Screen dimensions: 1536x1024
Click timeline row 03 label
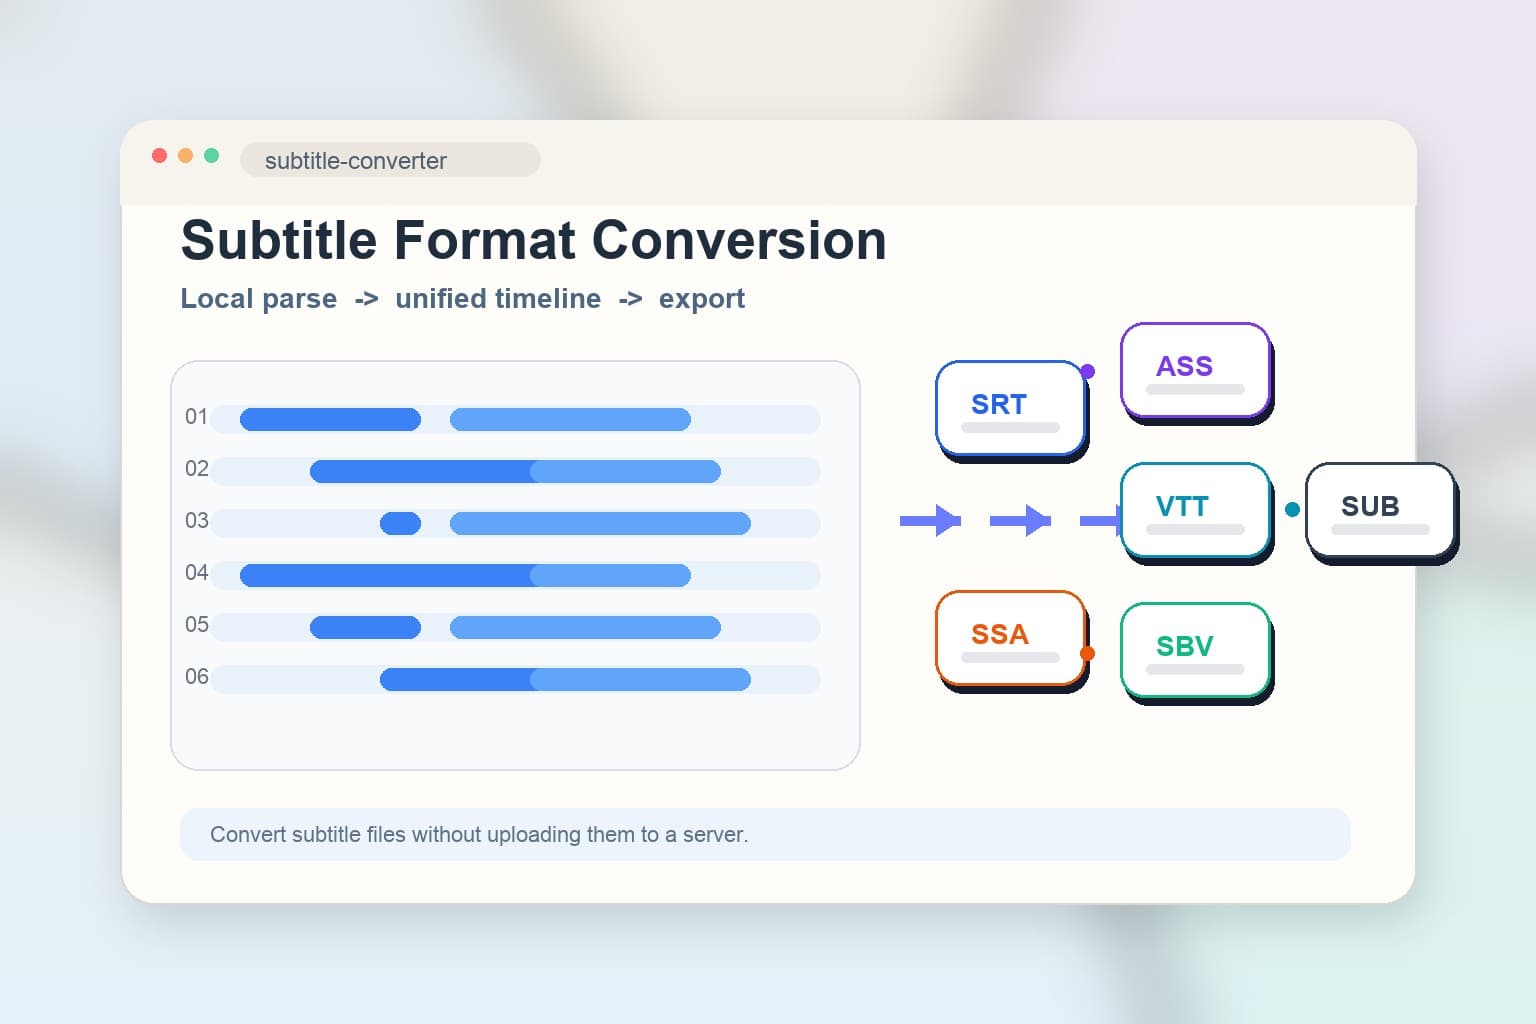196,521
